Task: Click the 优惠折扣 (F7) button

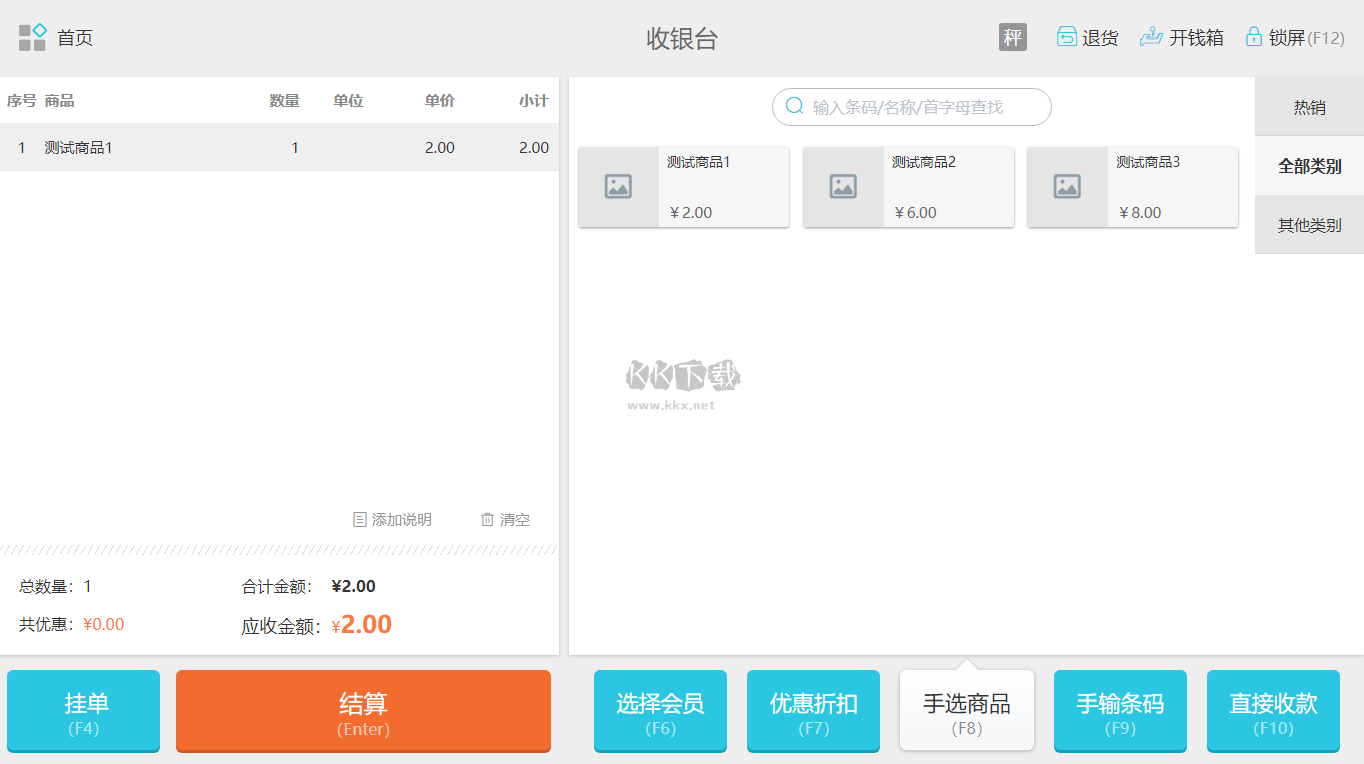Action: pos(813,711)
